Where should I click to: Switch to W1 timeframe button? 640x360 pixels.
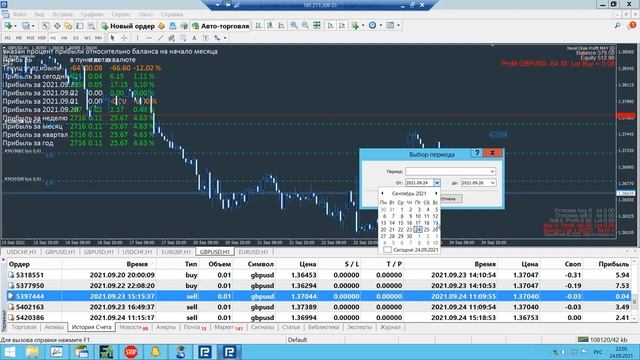coord(87,38)
